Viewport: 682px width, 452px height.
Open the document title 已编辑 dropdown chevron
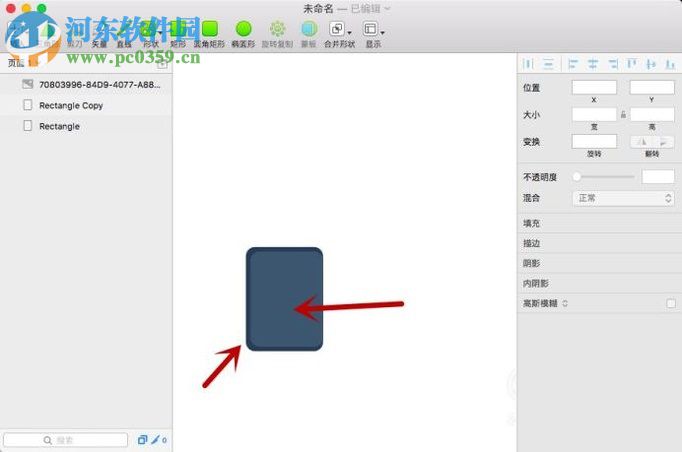click(387, 9)
